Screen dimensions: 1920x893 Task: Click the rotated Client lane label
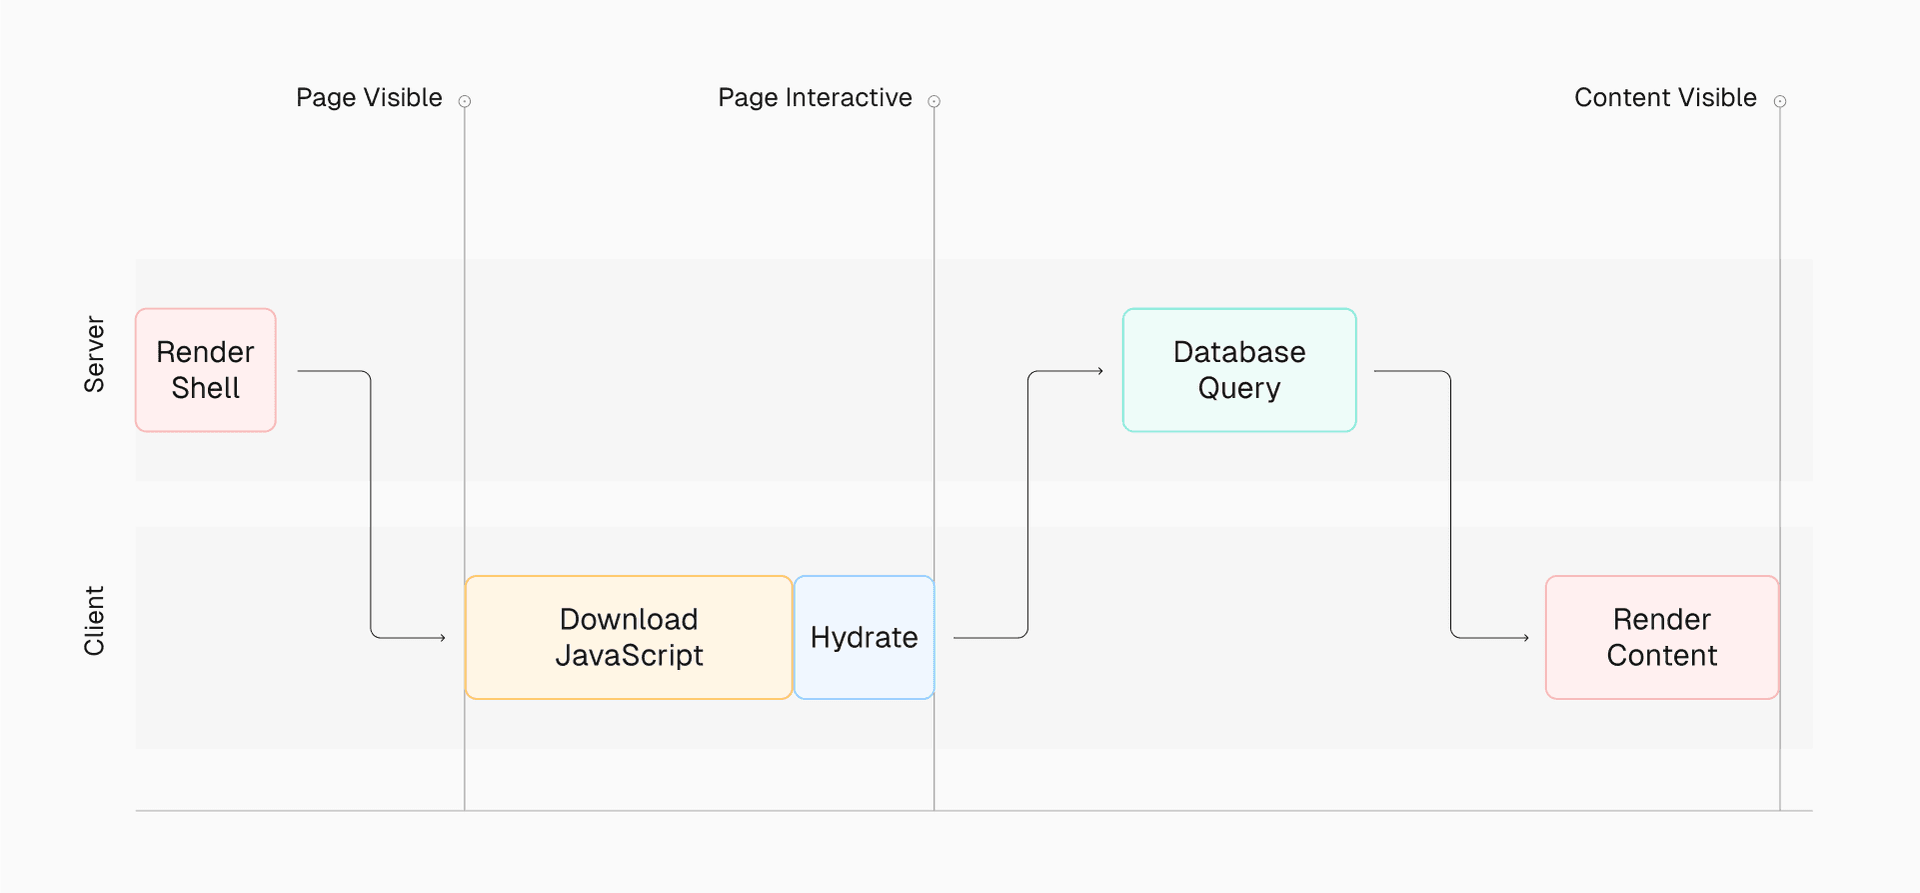click(94, 621)
